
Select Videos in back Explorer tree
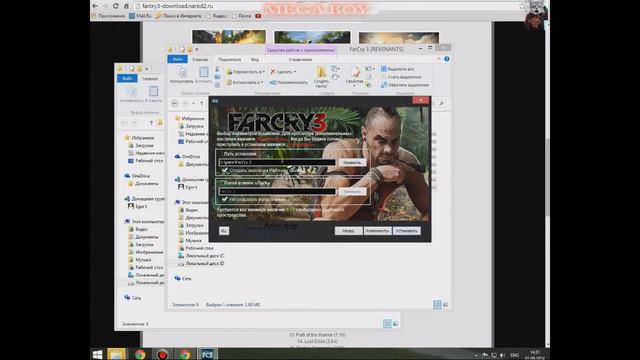[138, 229]
